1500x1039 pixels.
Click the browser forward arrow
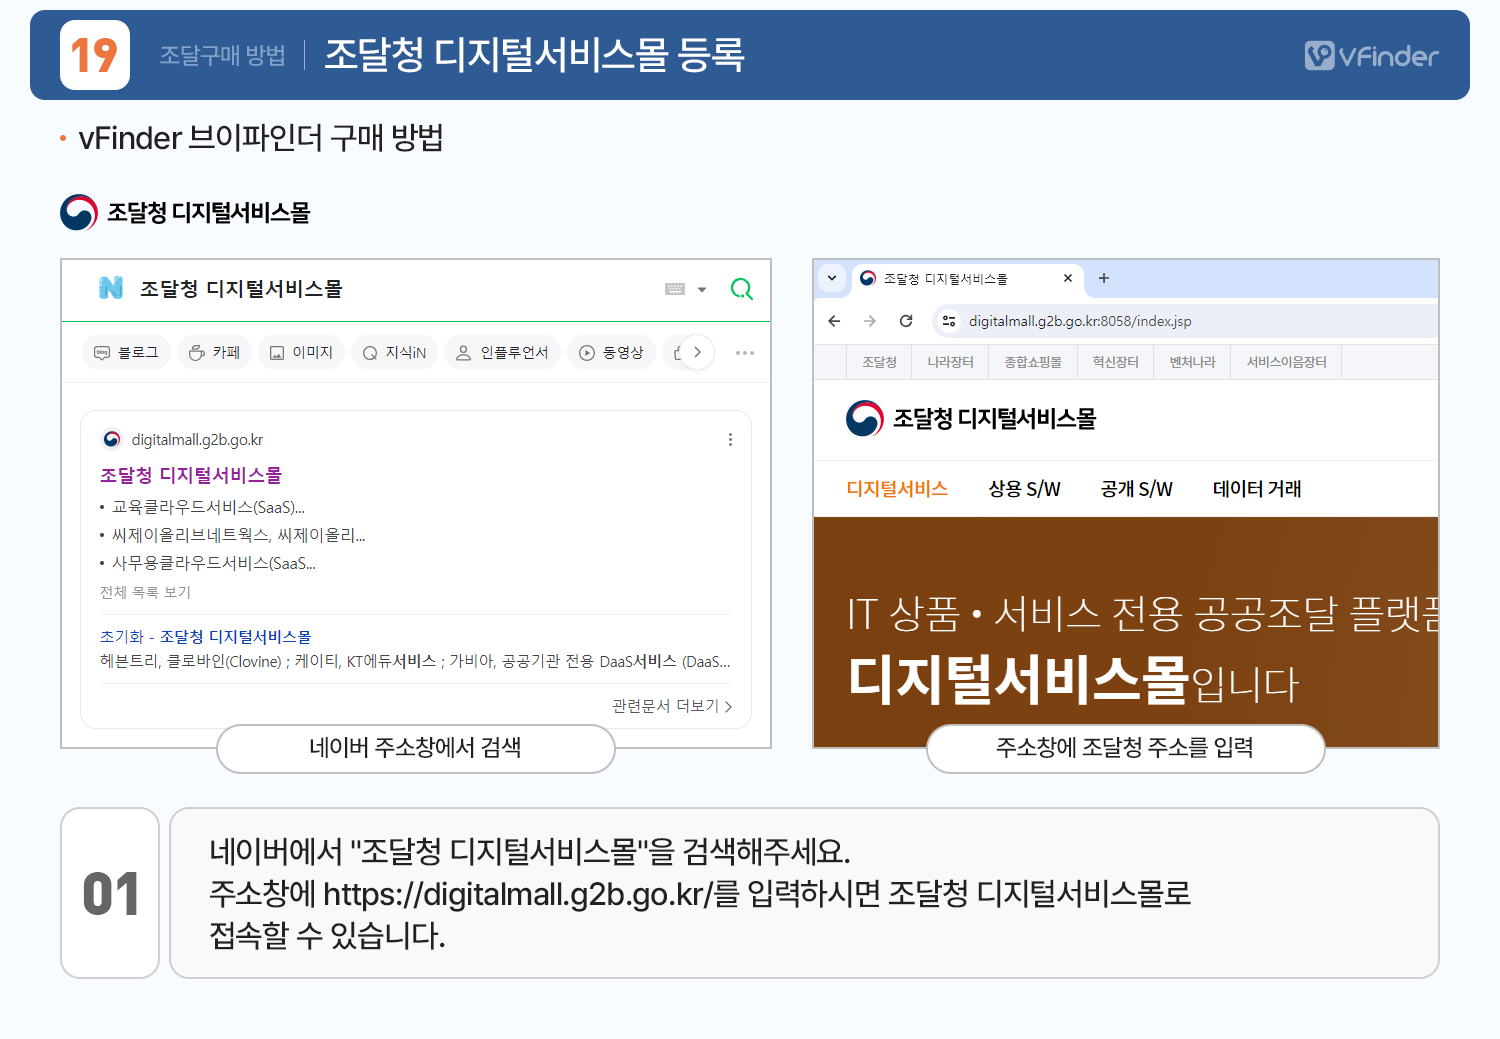click(x=870, y=321)
